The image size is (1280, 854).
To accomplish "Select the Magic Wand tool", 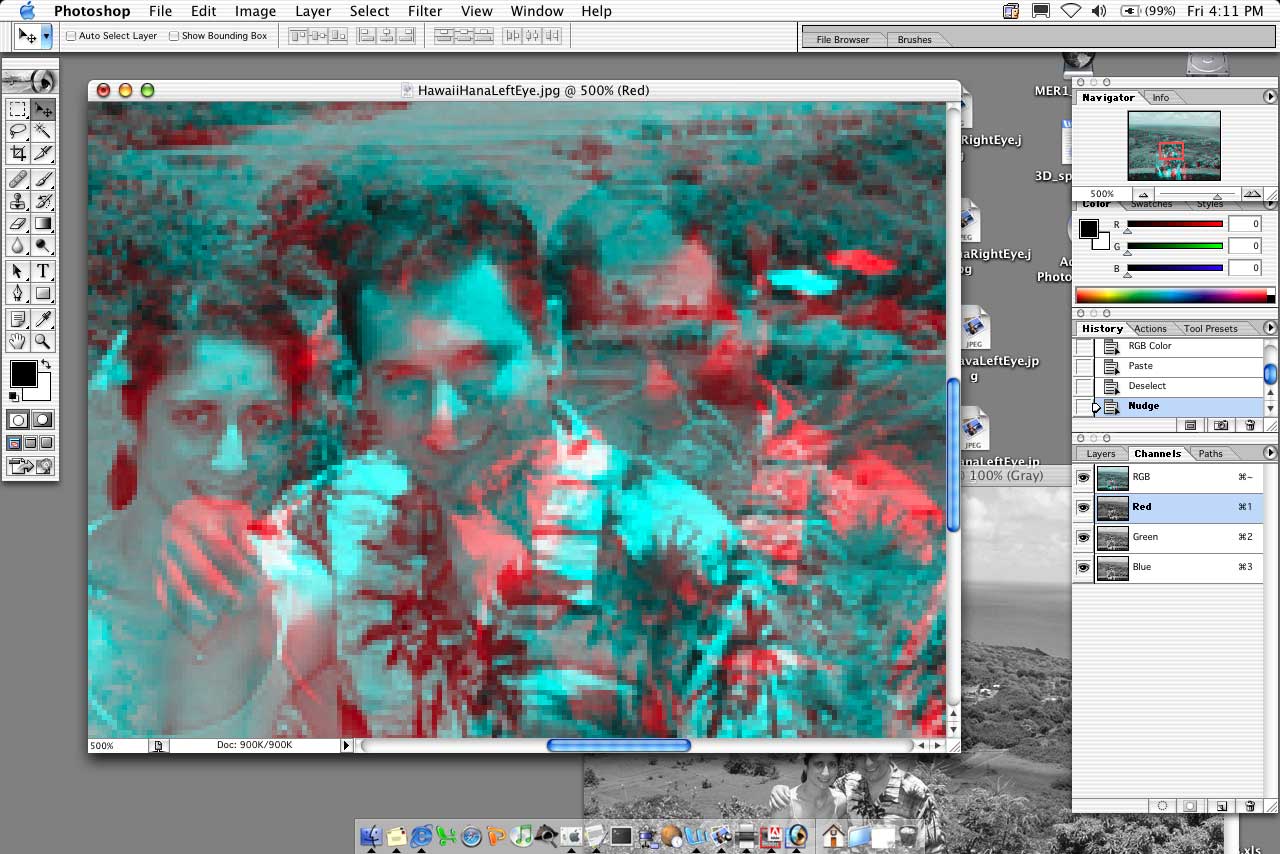I will 43,131.
